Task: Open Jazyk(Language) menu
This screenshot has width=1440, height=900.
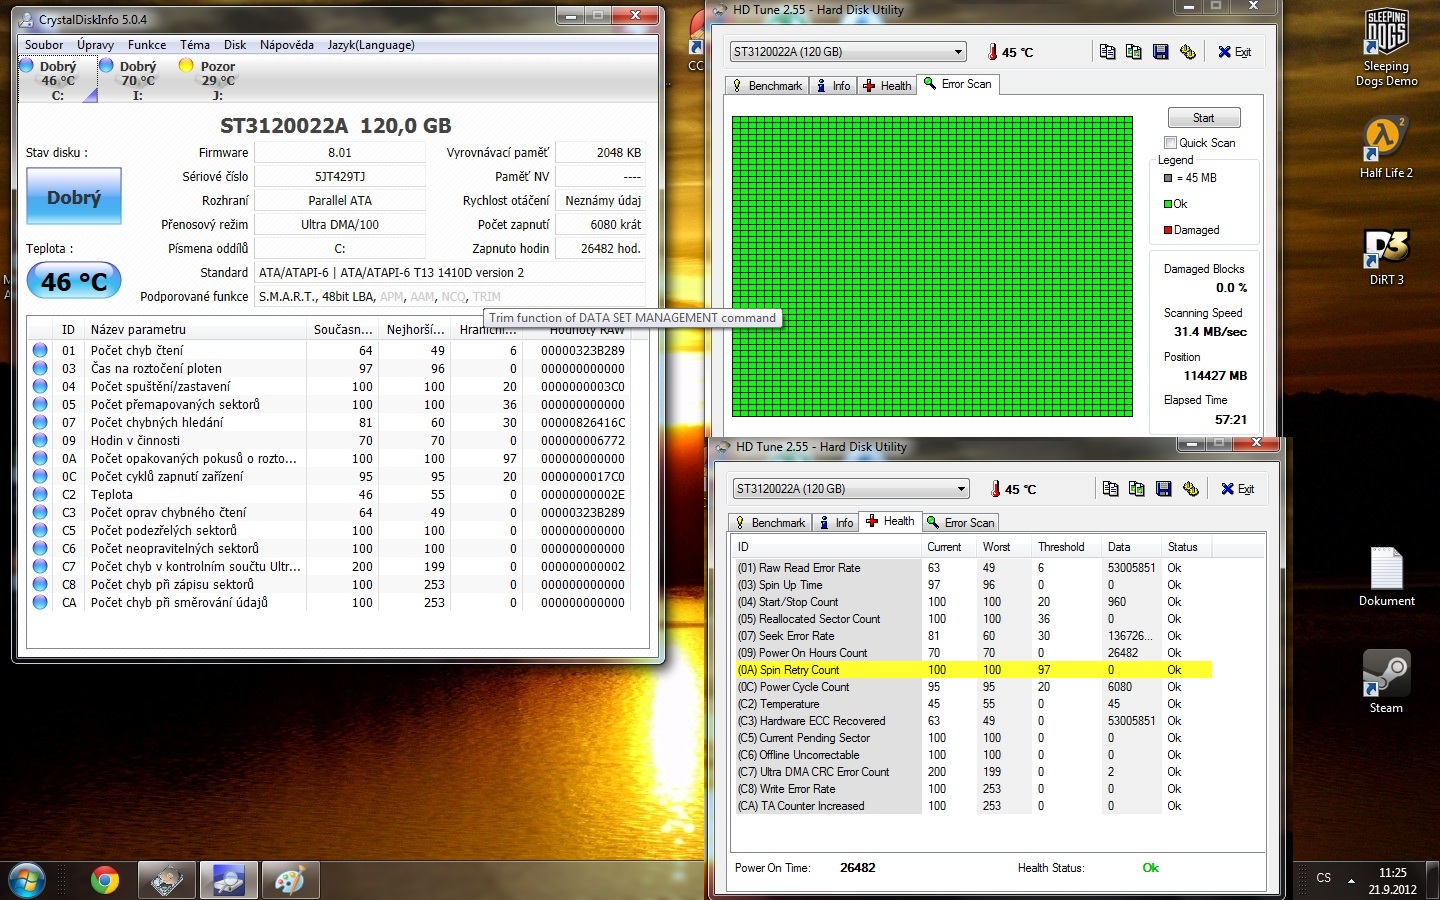Action: (x=371, y=45)
